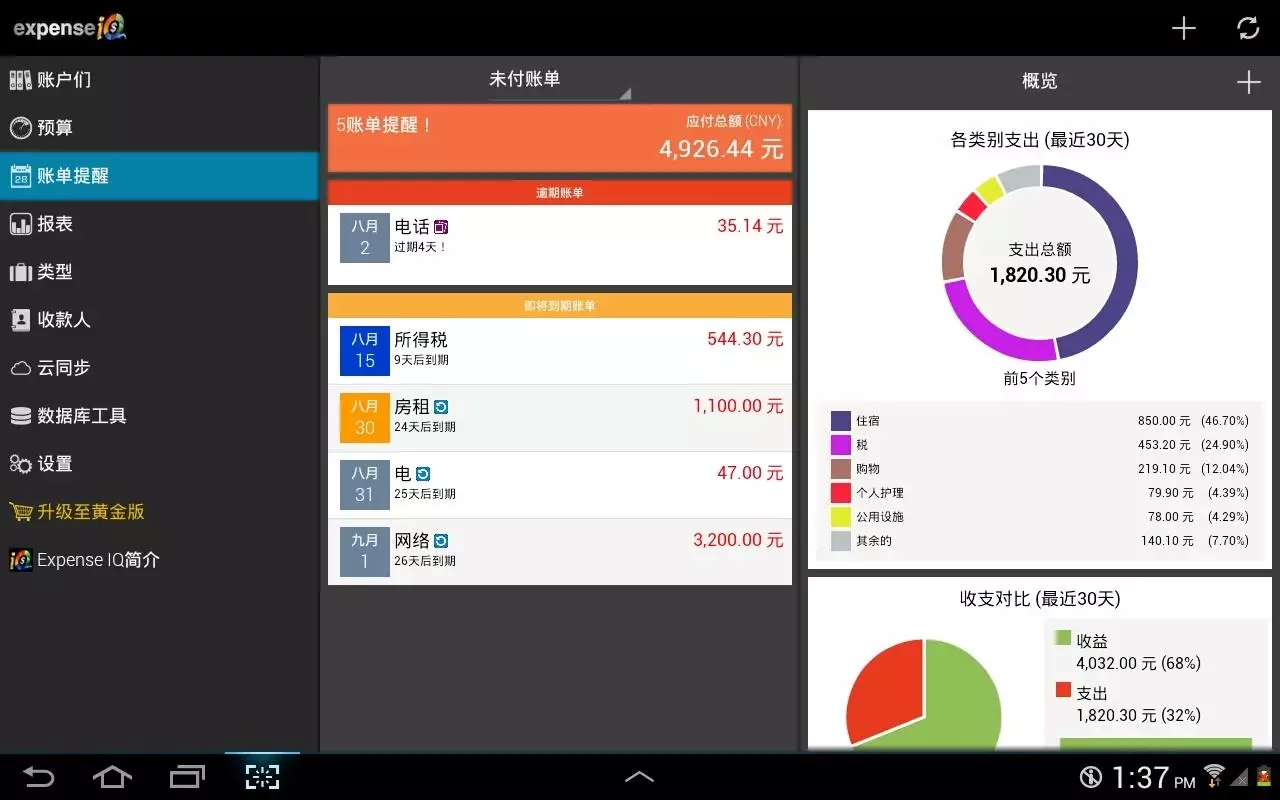
Task: Tap the 各类别支出 (最近30天) title
Action: point(1040,140)
